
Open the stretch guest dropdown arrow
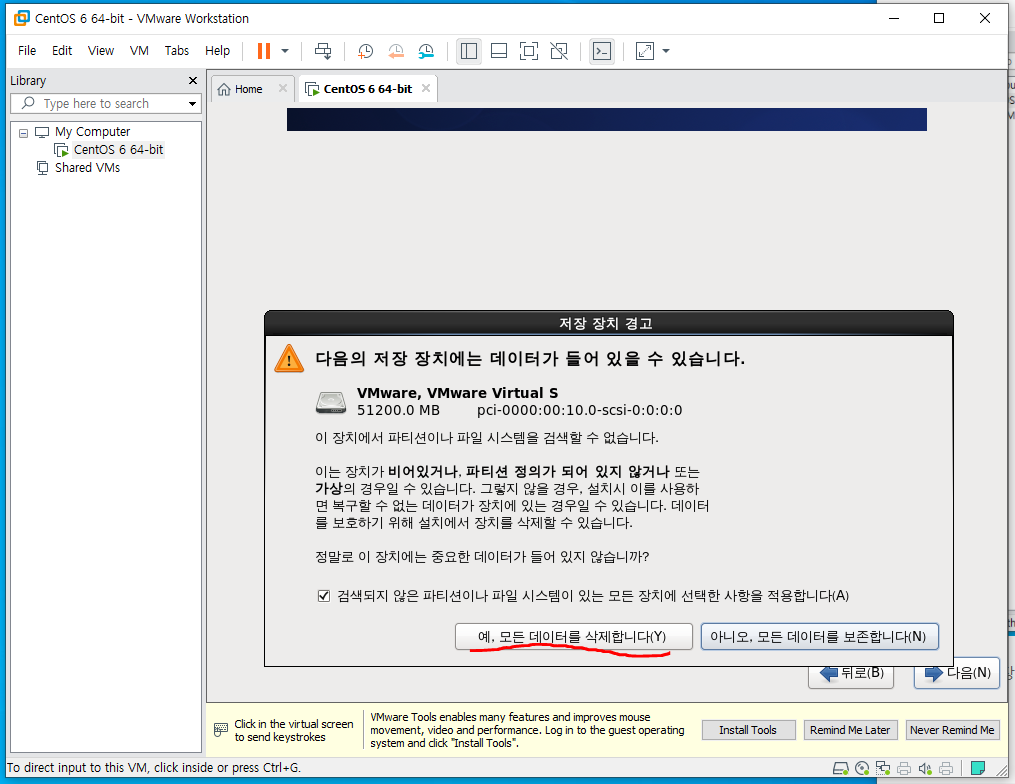click(666, 51)
